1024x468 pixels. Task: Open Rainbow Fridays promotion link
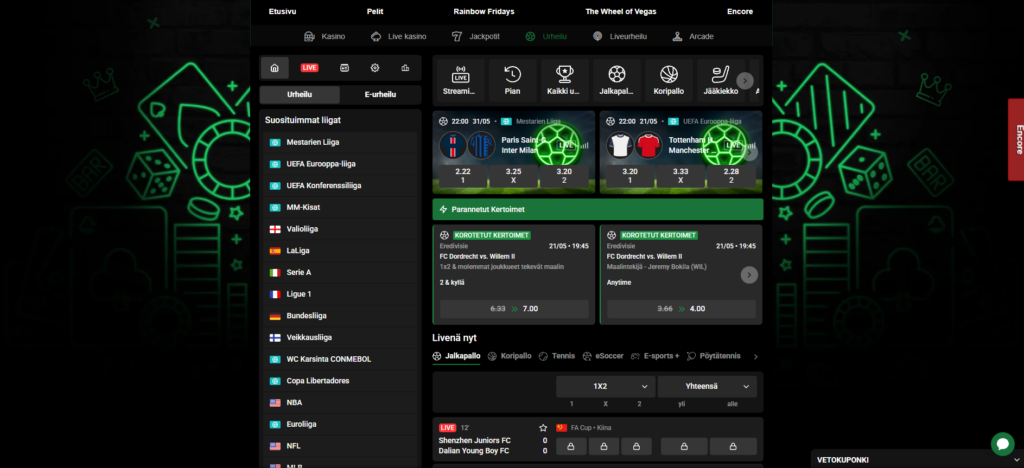click(x=484, y=12)
